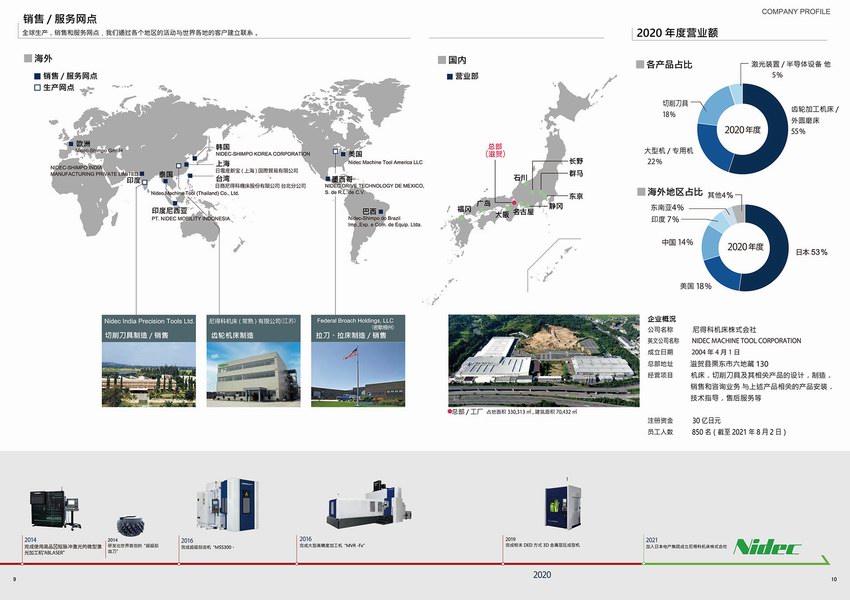Screen dimensions: 850x600
Task: Click the red headquarters dot in Shiga
Action: click(515, 203)
